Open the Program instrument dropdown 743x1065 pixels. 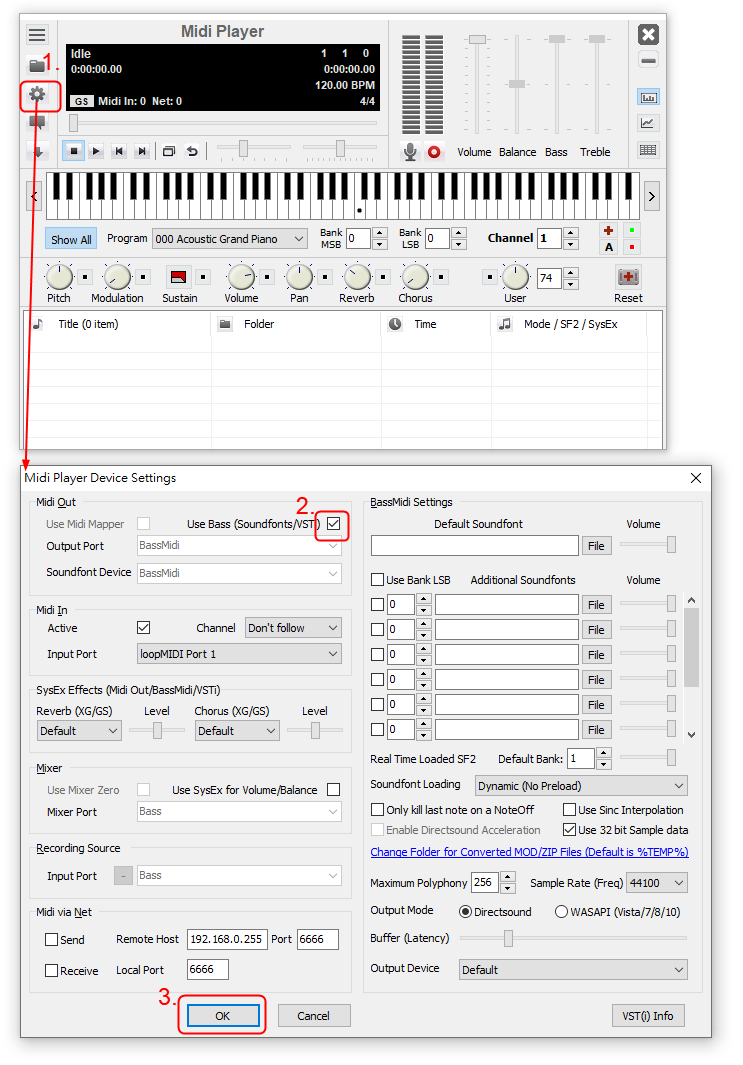pos(230,238)
